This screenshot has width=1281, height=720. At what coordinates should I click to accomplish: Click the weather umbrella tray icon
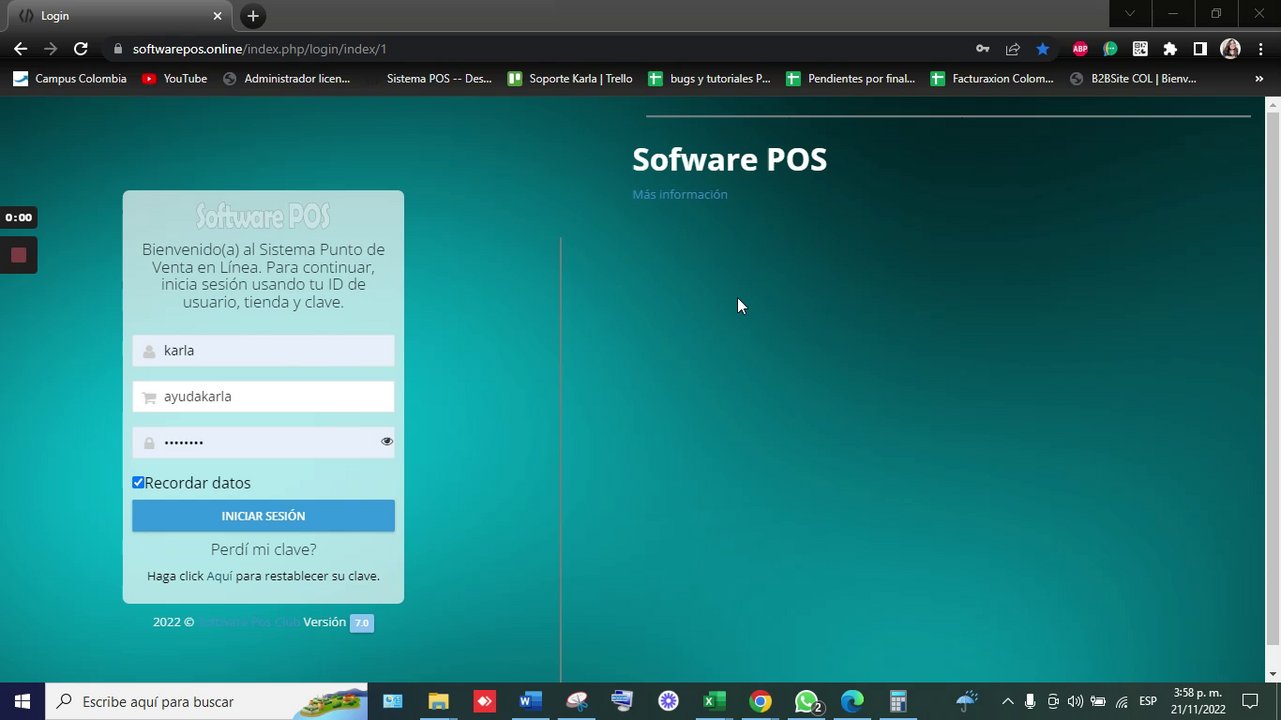[x=967, y=701]
